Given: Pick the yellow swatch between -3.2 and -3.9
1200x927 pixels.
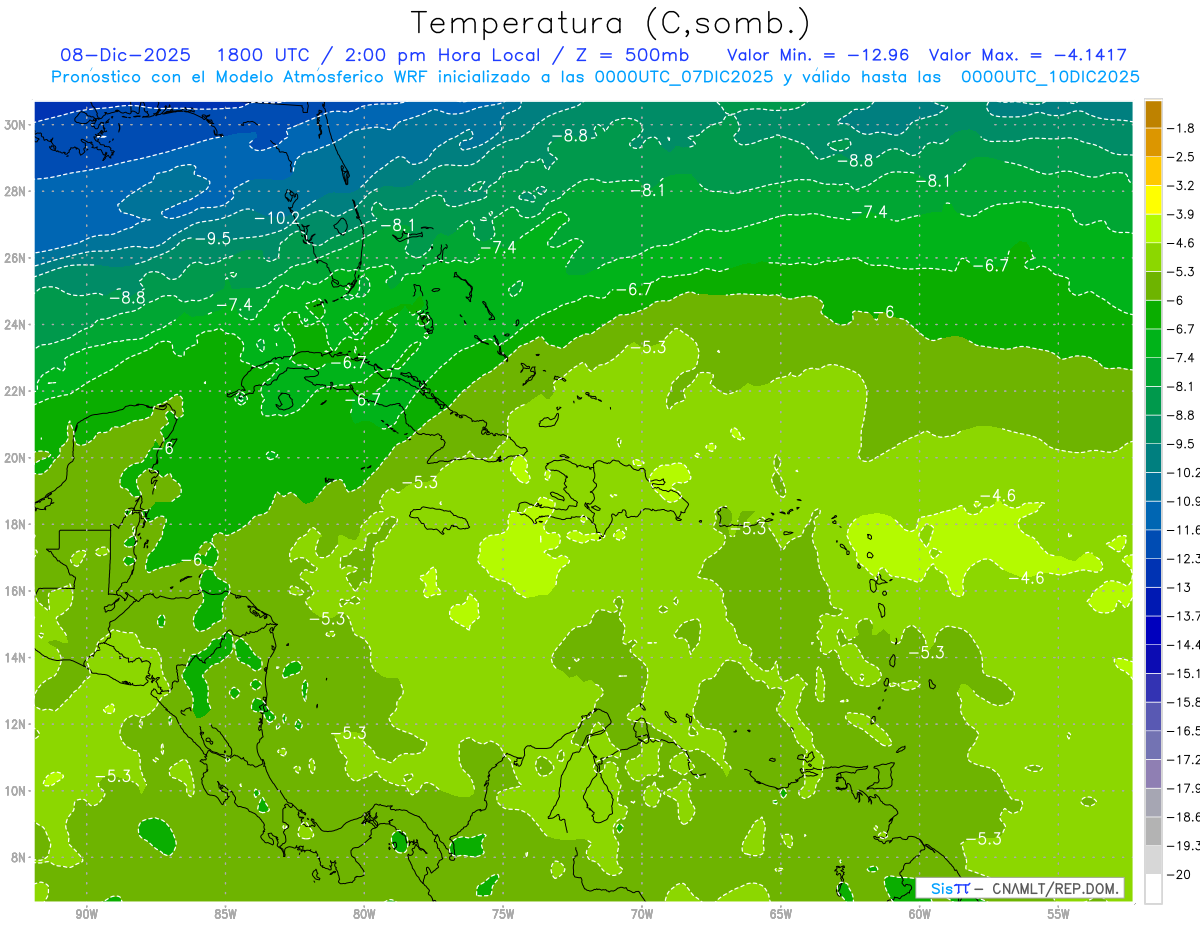Looking at the screenshot, I should [1153, 200].
